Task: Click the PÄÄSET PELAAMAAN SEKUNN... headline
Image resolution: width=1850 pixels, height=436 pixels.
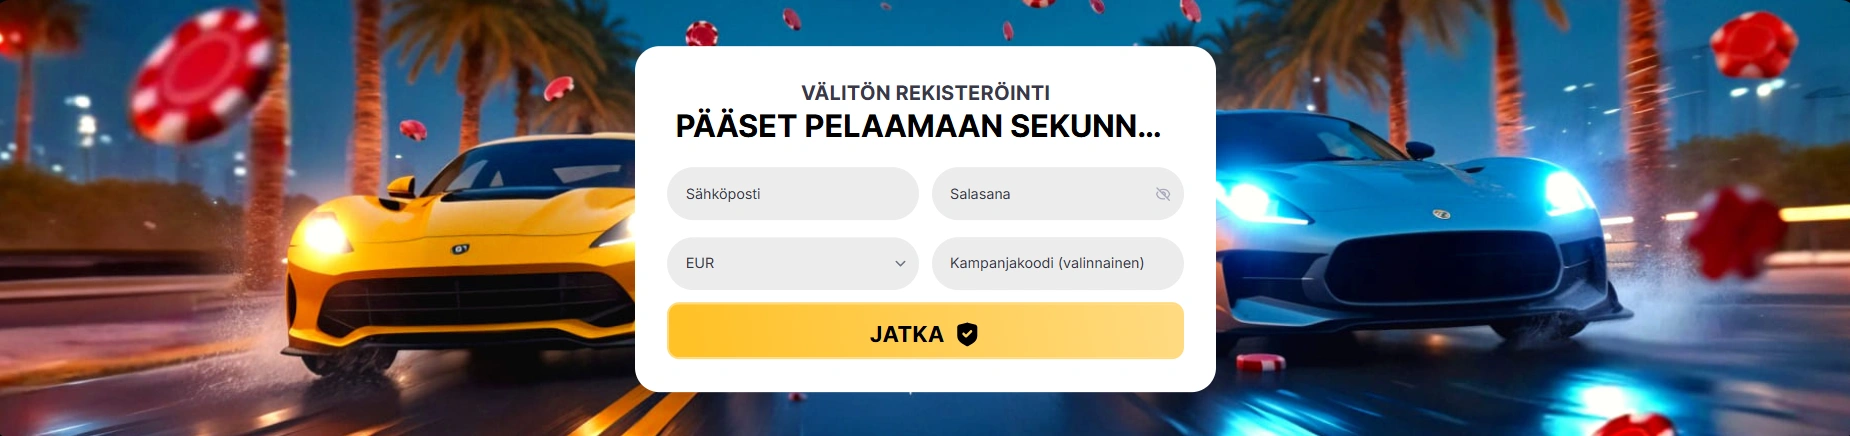Action: 918,127
